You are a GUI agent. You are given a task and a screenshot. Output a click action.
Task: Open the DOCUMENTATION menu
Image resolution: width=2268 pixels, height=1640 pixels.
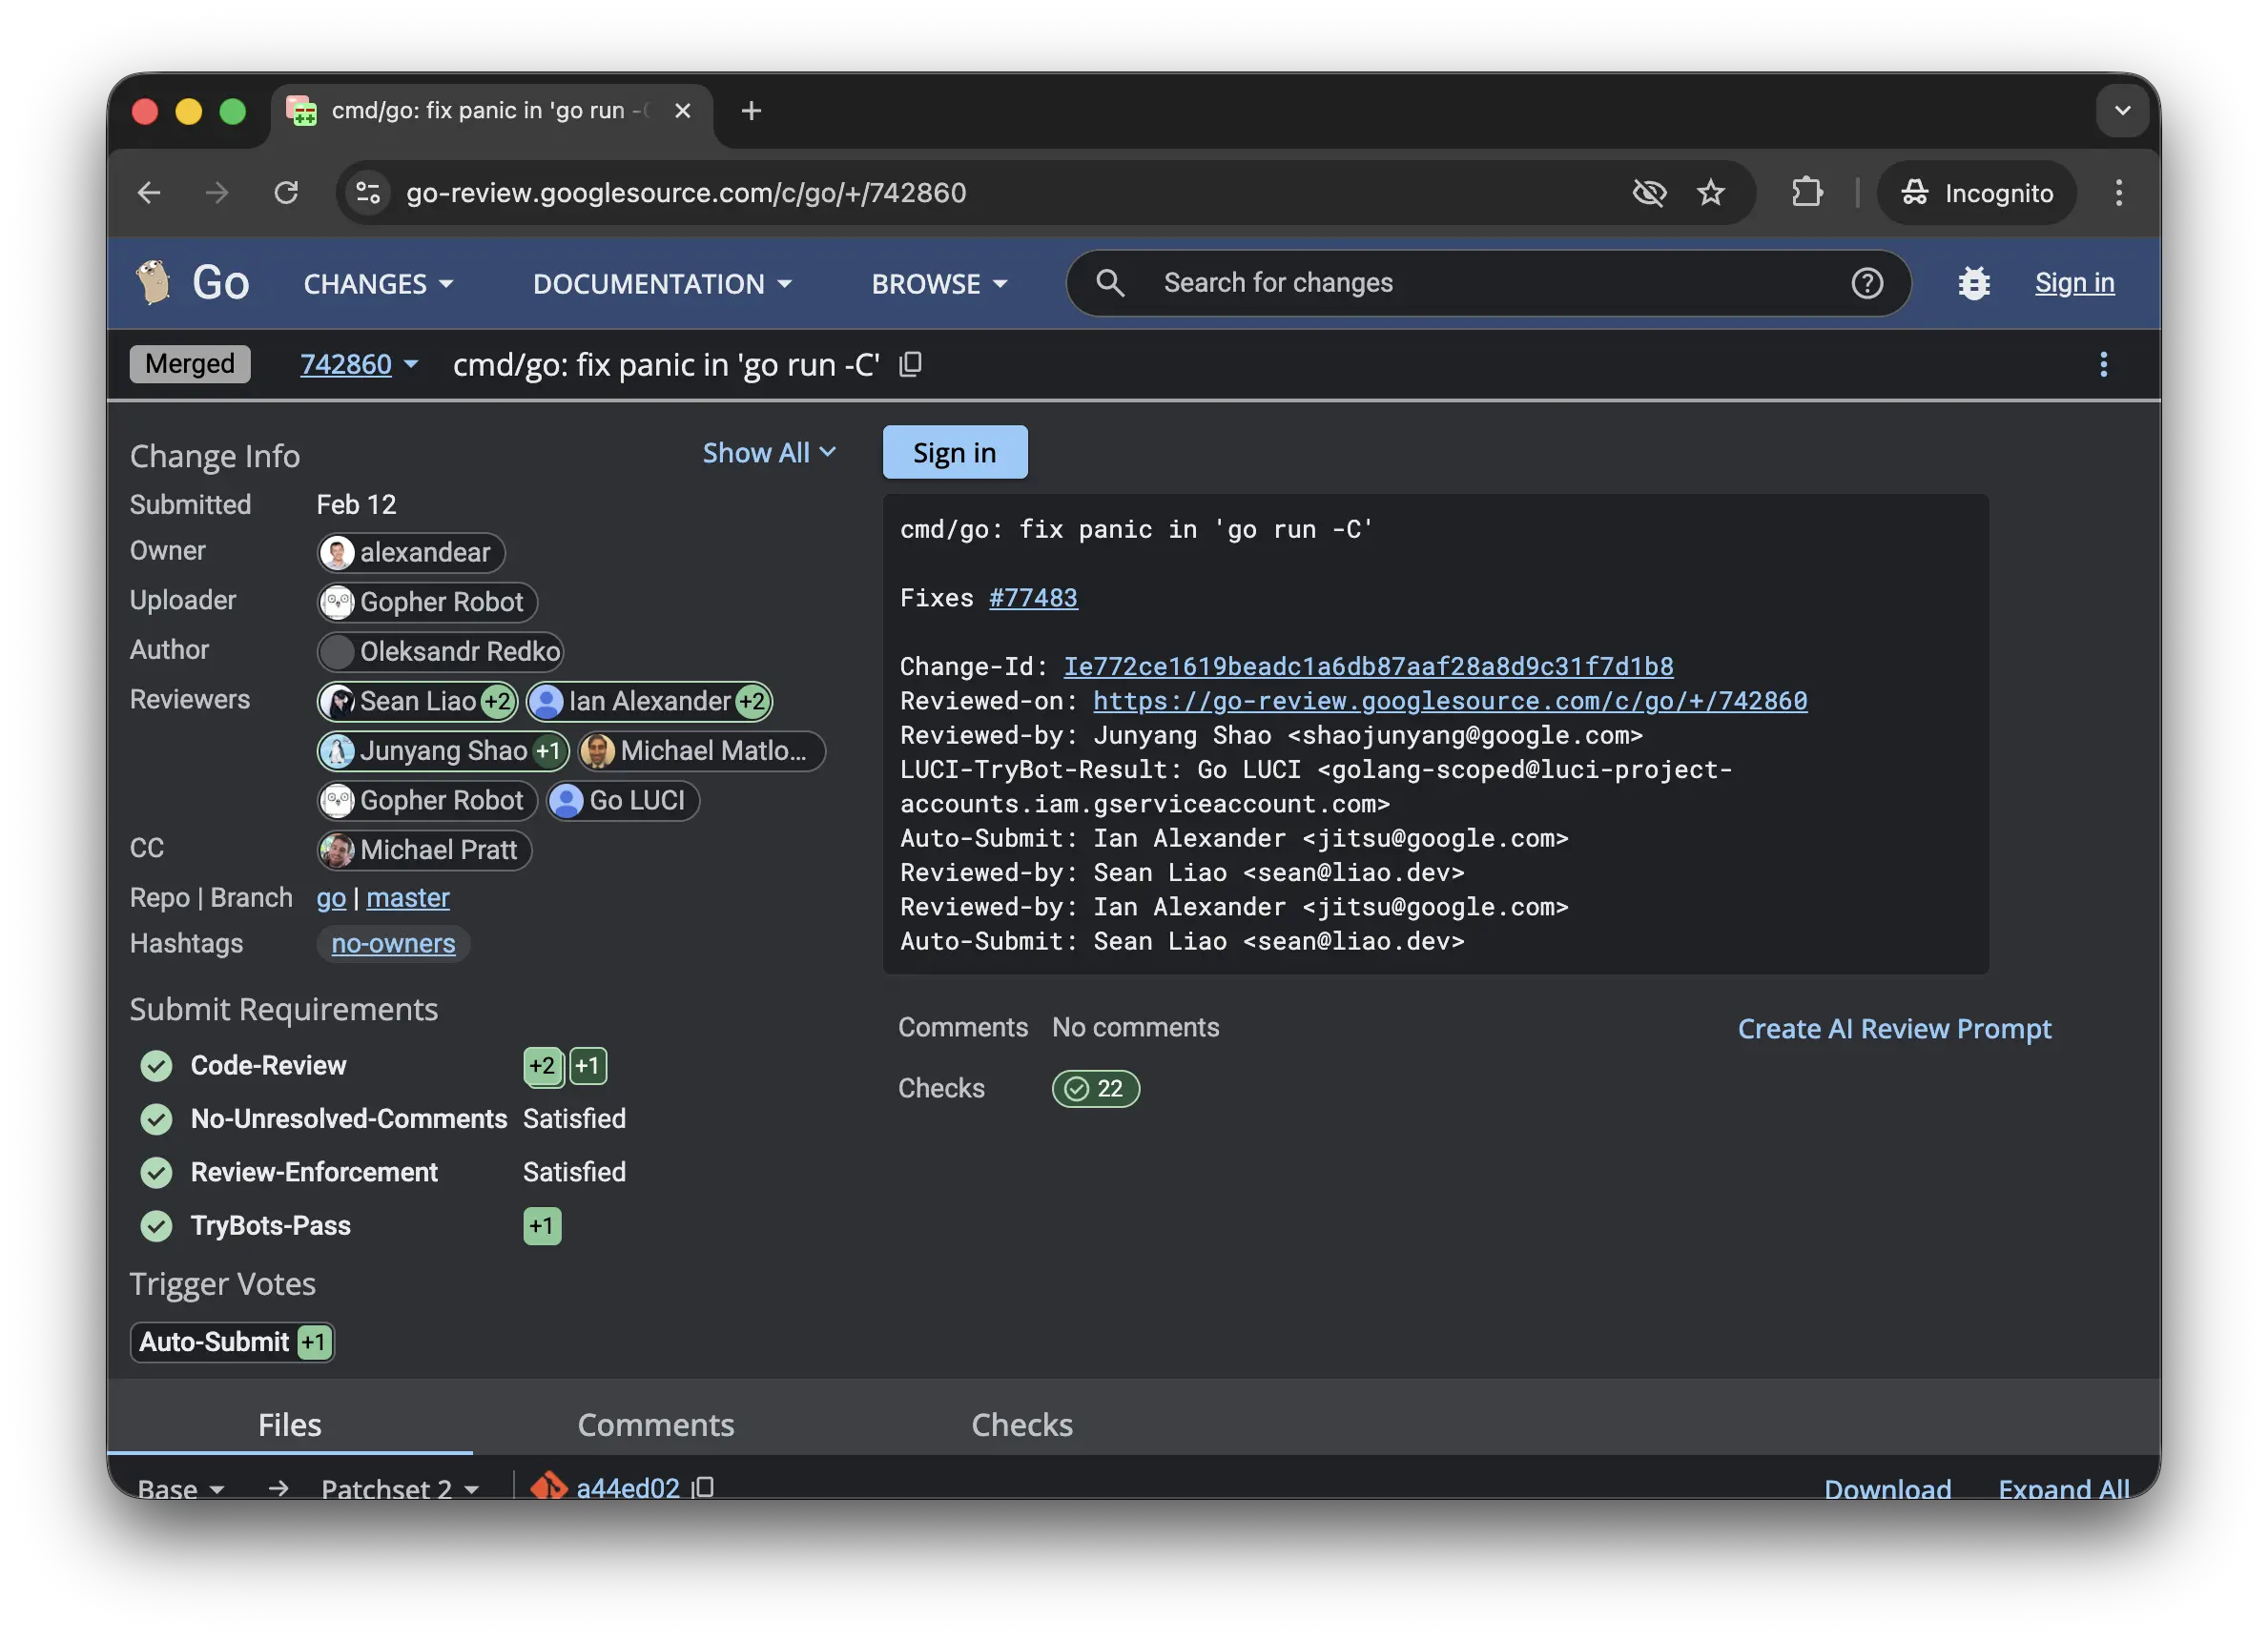click(x=661, y=283)
